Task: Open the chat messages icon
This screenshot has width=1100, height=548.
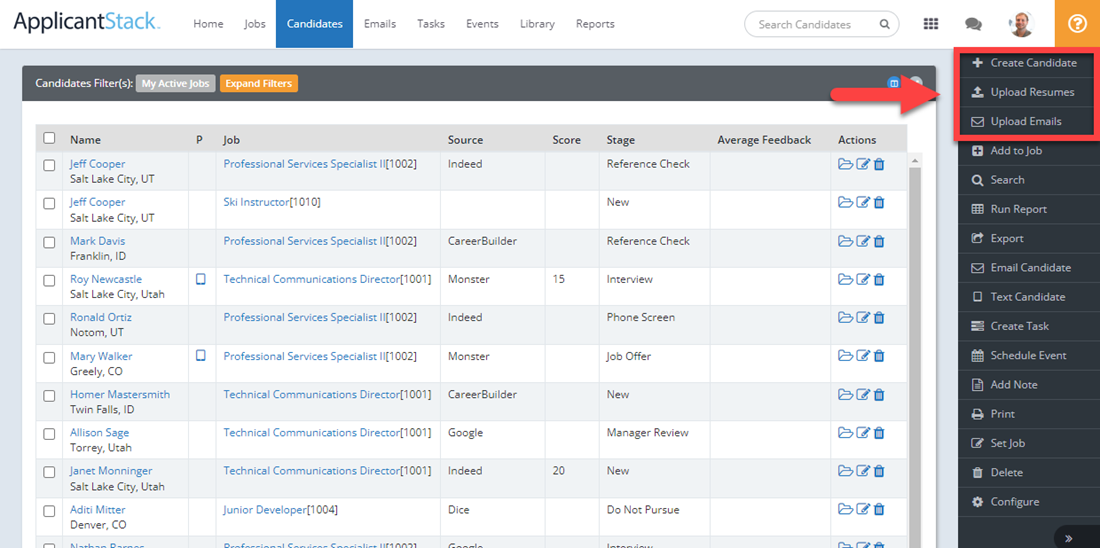Action: coord(973,24)
